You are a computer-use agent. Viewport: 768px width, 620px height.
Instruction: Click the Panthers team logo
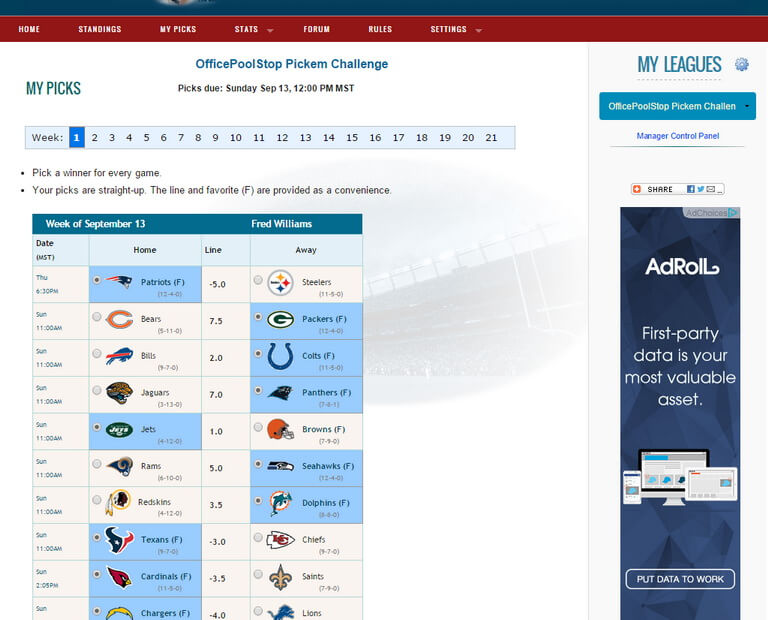(280, 393)
